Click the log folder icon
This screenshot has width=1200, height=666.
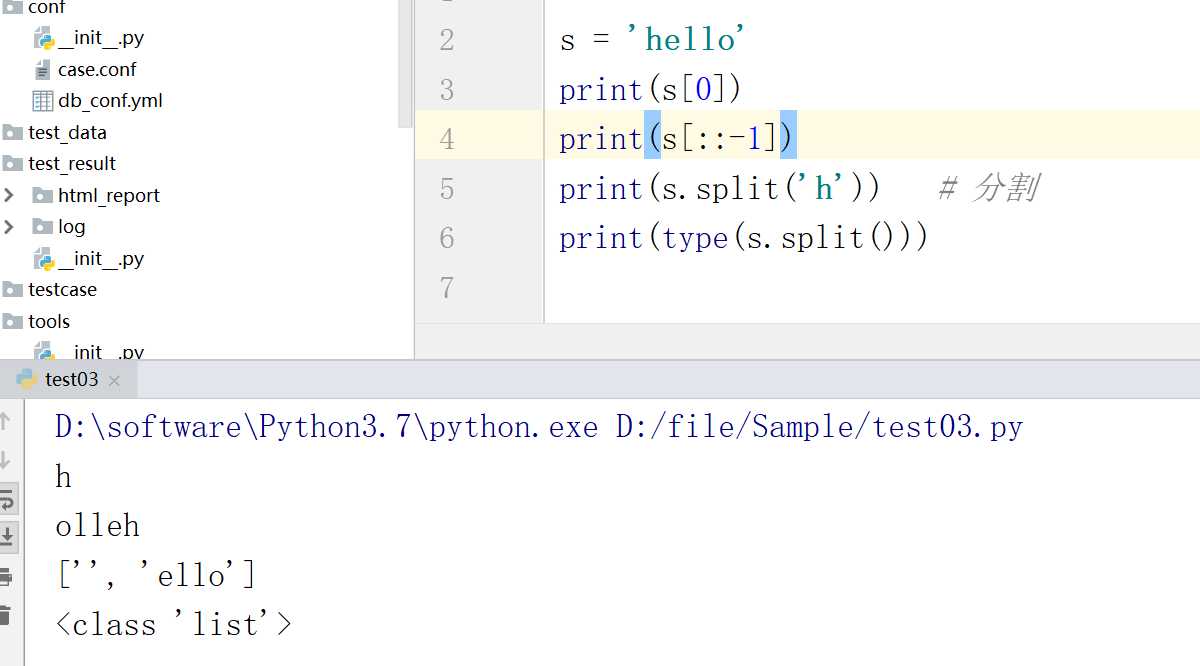pyautogui.click(x=43, y=227)
